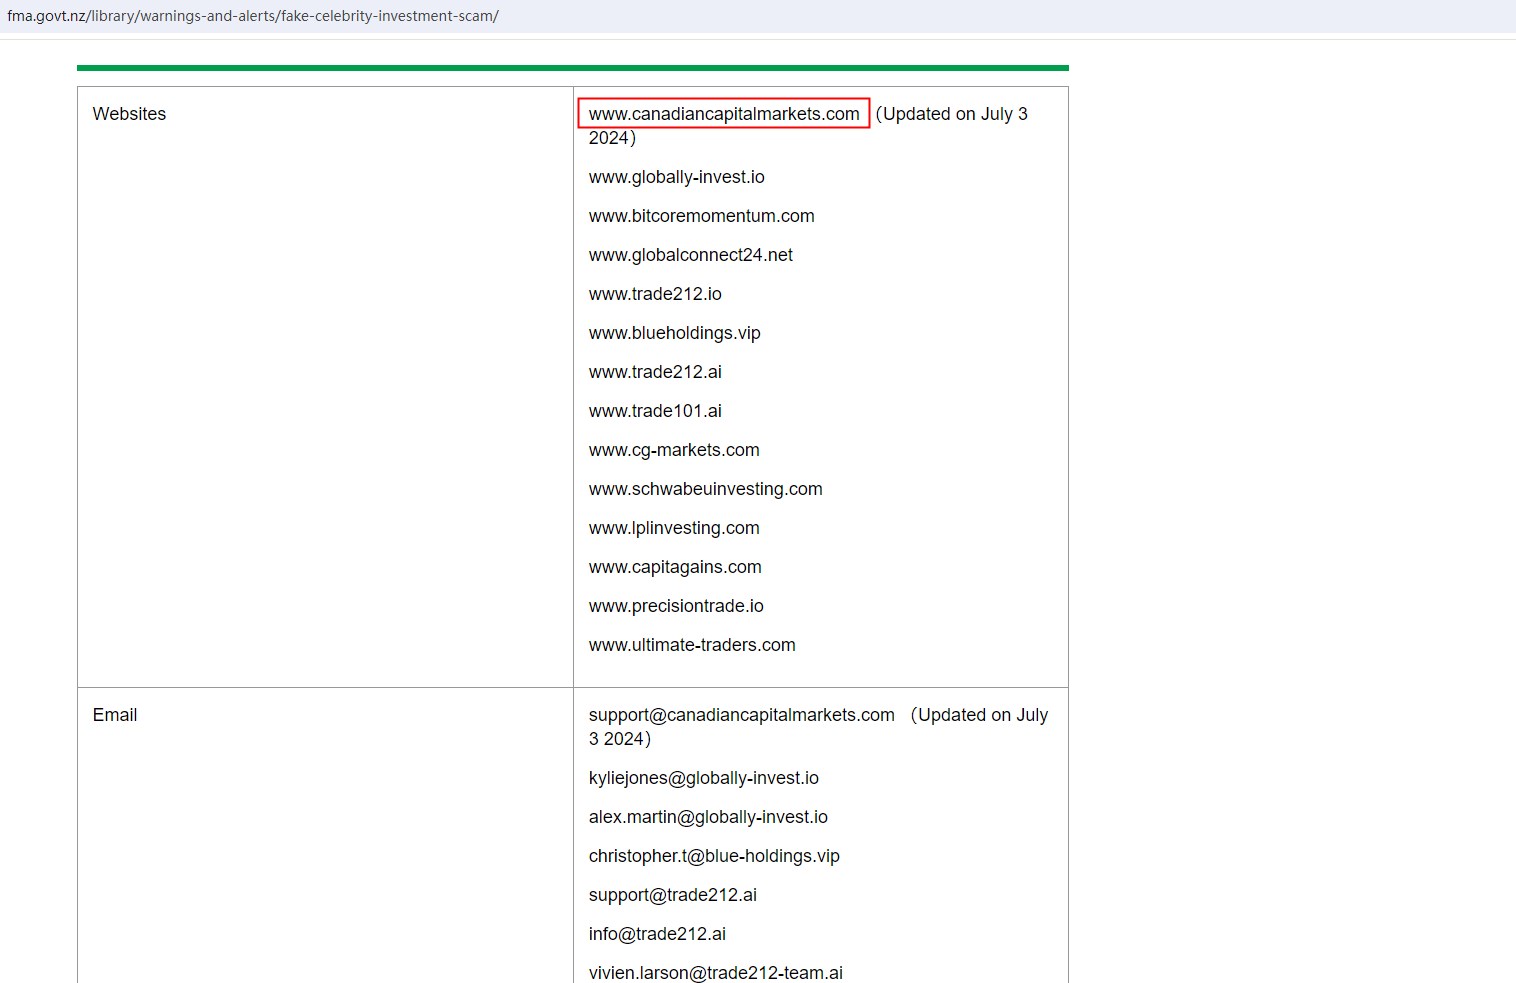Click vivien.larson@trade212-team.ai email

716,972
